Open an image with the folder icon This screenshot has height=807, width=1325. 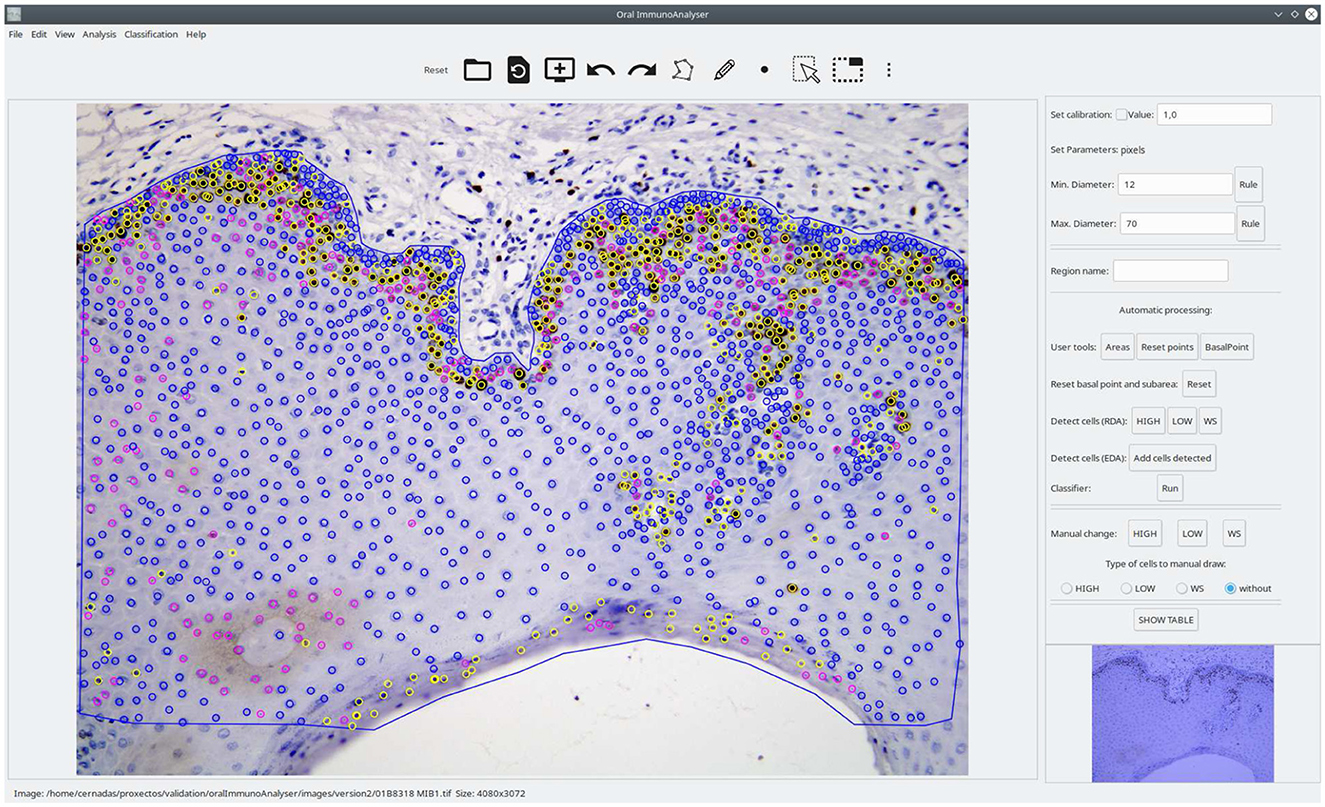click(x=477, y=70)
